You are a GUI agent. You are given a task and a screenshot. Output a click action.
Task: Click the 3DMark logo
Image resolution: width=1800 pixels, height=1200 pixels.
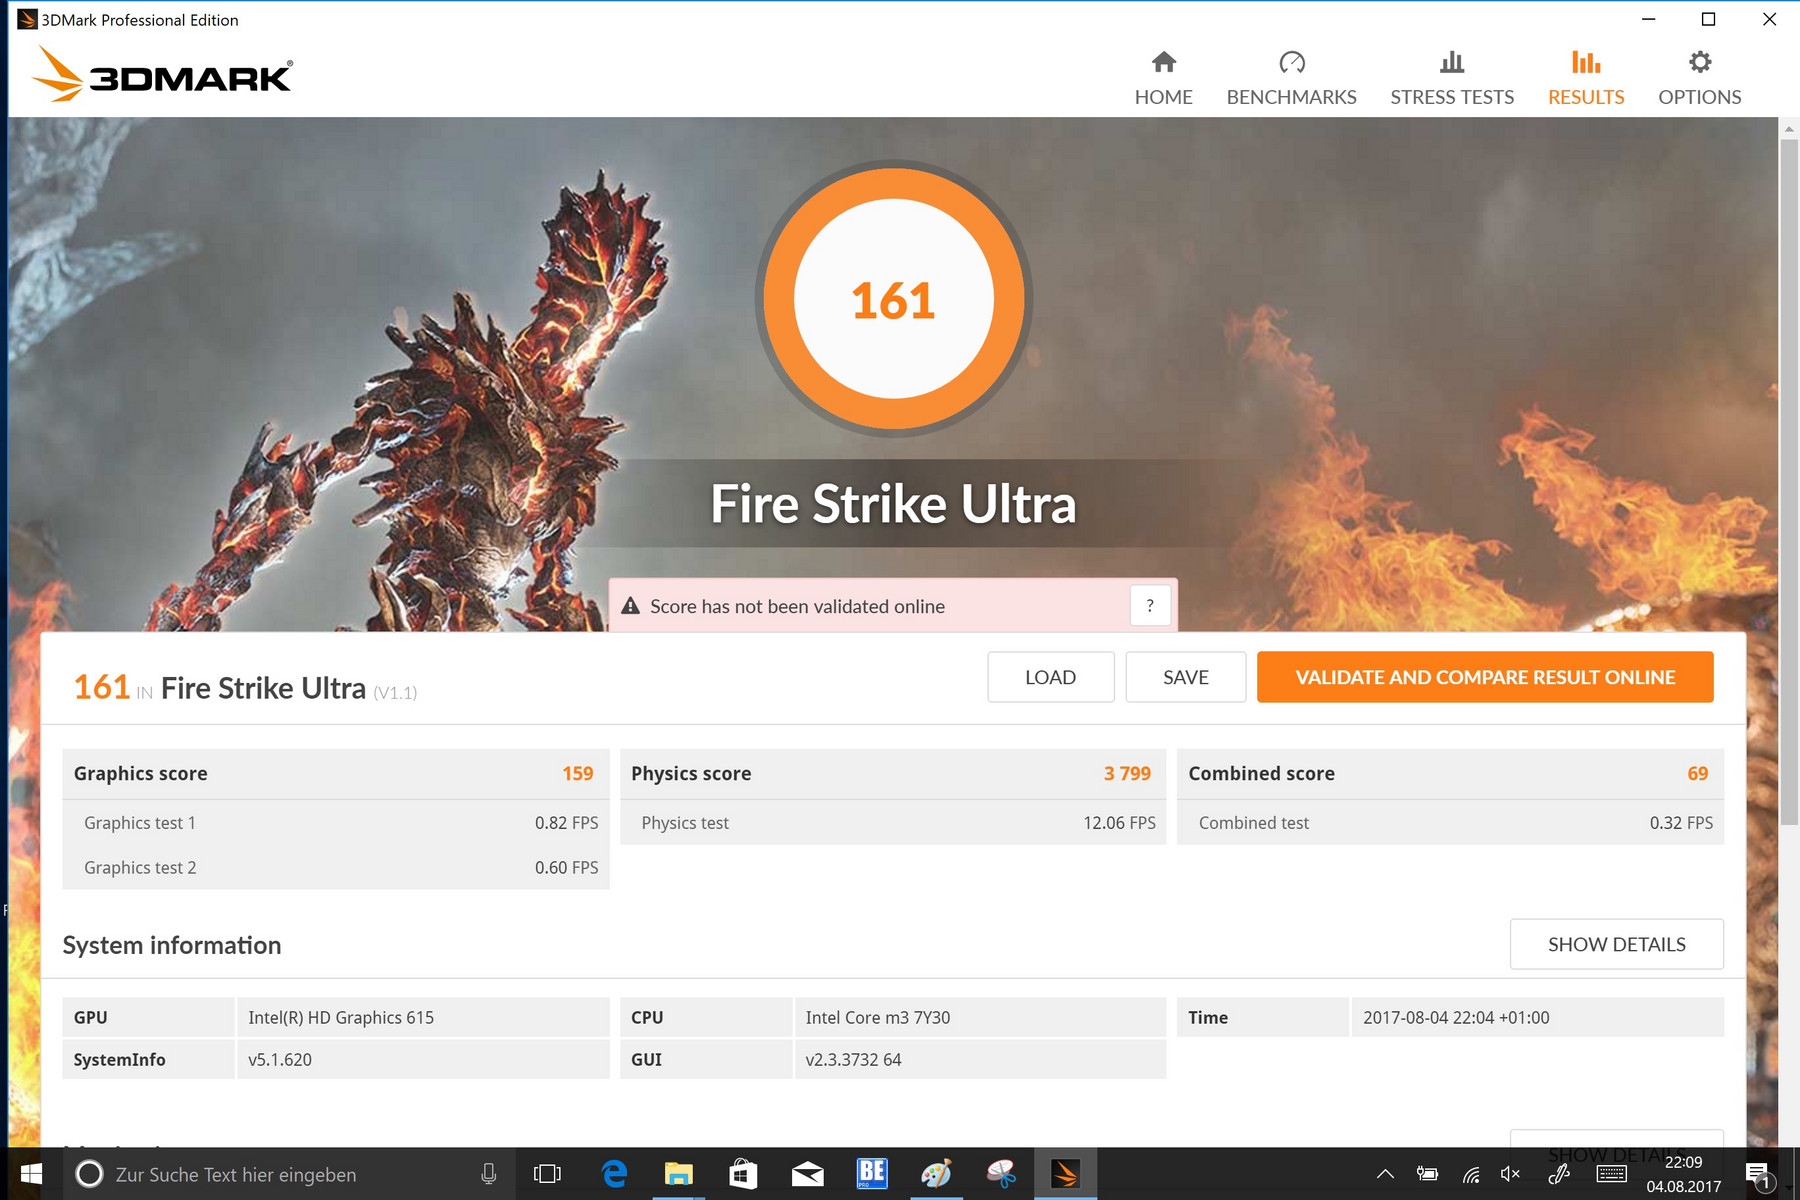click(162, 75)
